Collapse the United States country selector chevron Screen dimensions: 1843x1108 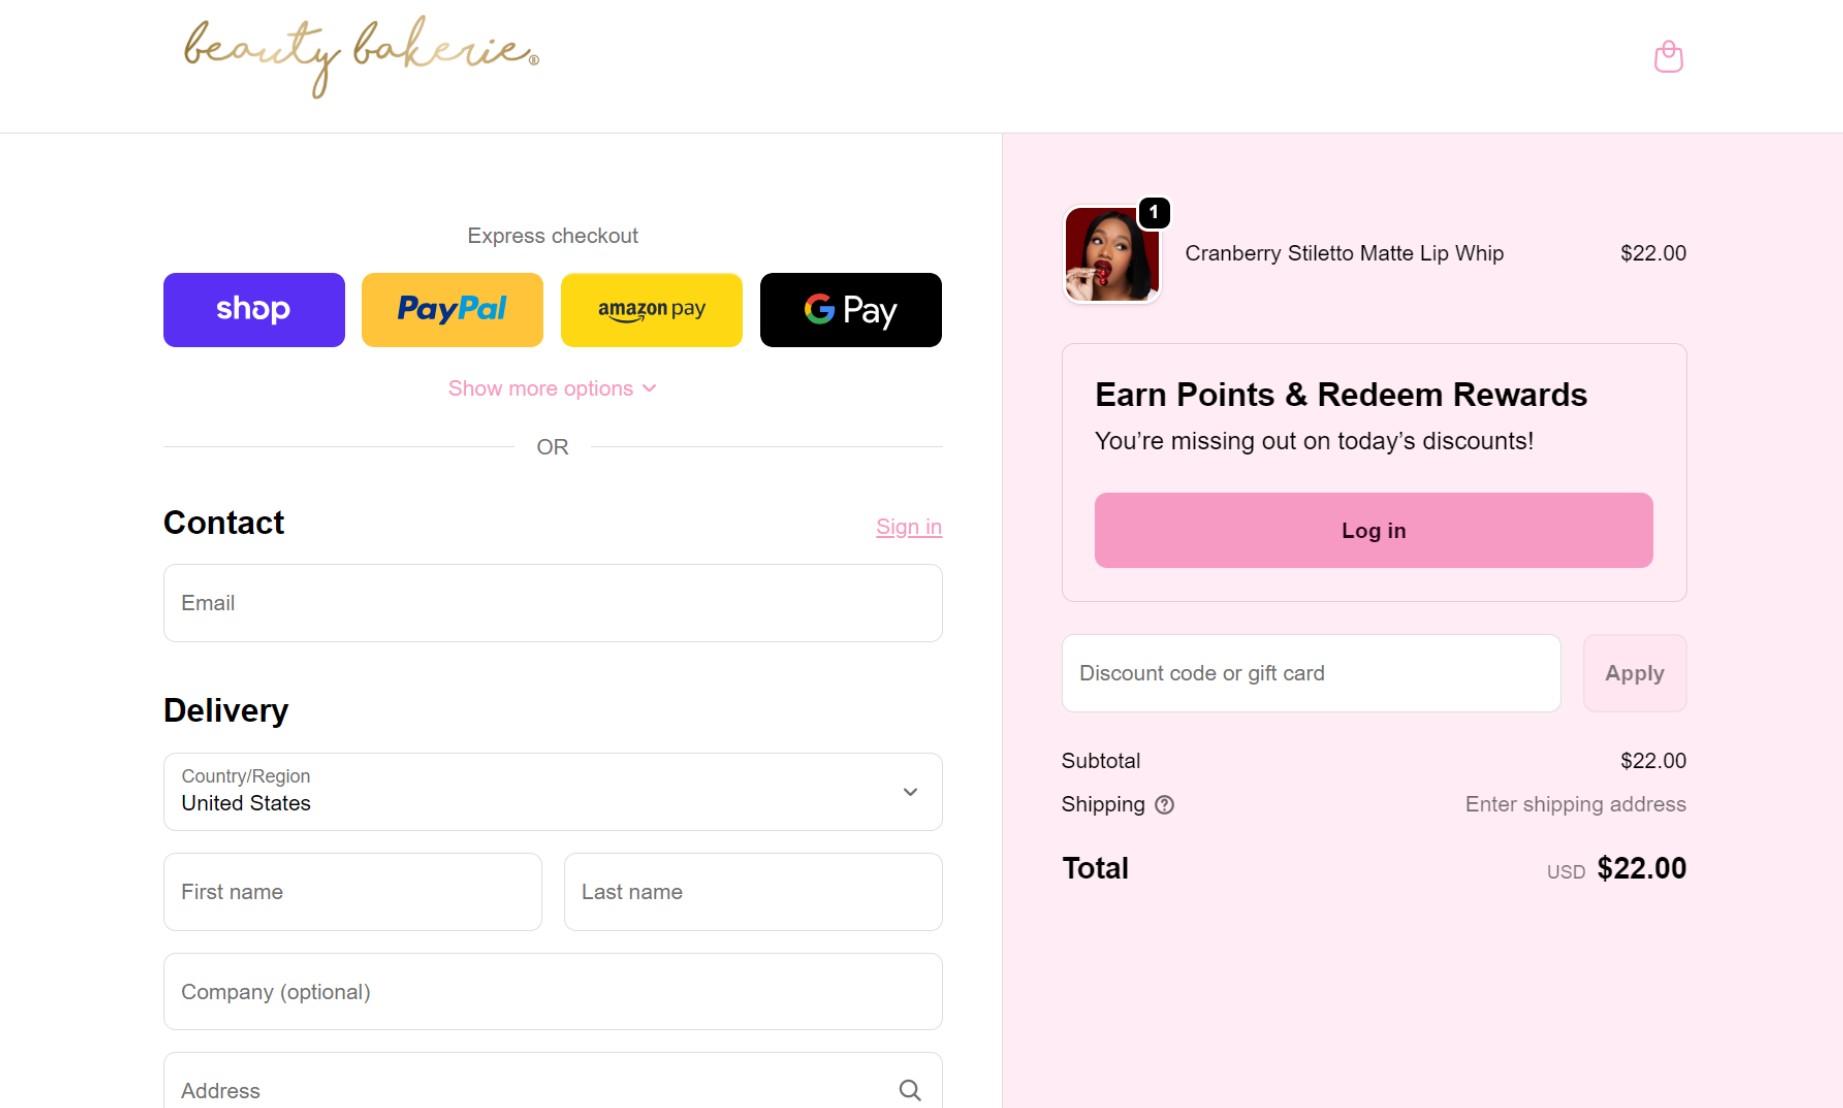910,792
